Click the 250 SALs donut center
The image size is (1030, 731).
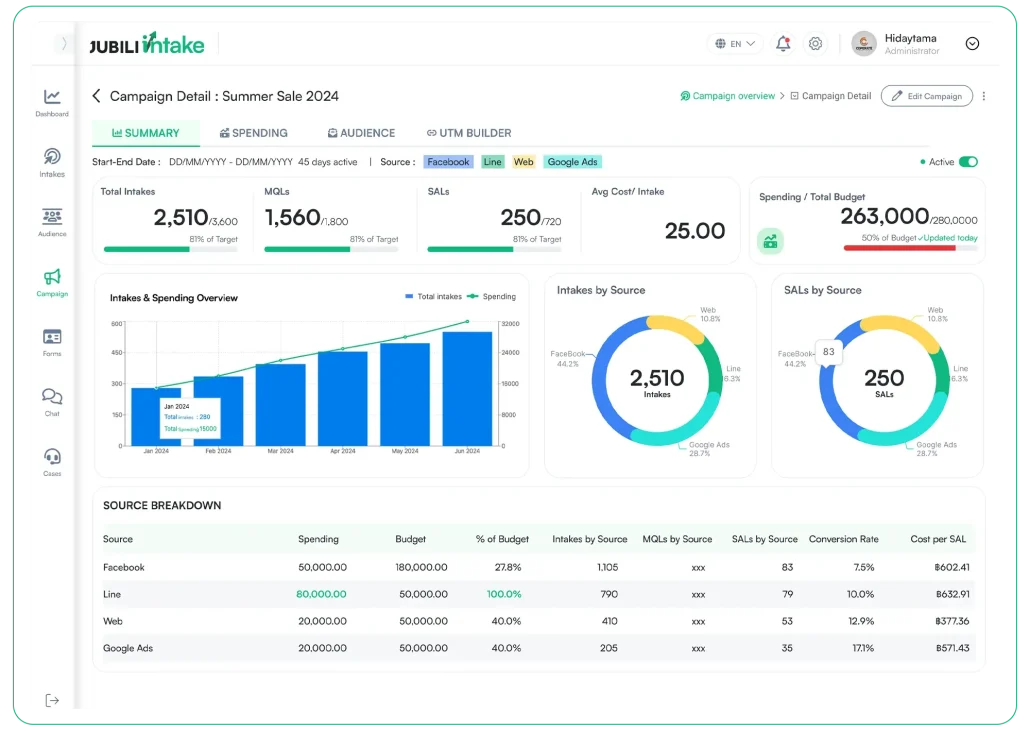(x=884, y=382)
